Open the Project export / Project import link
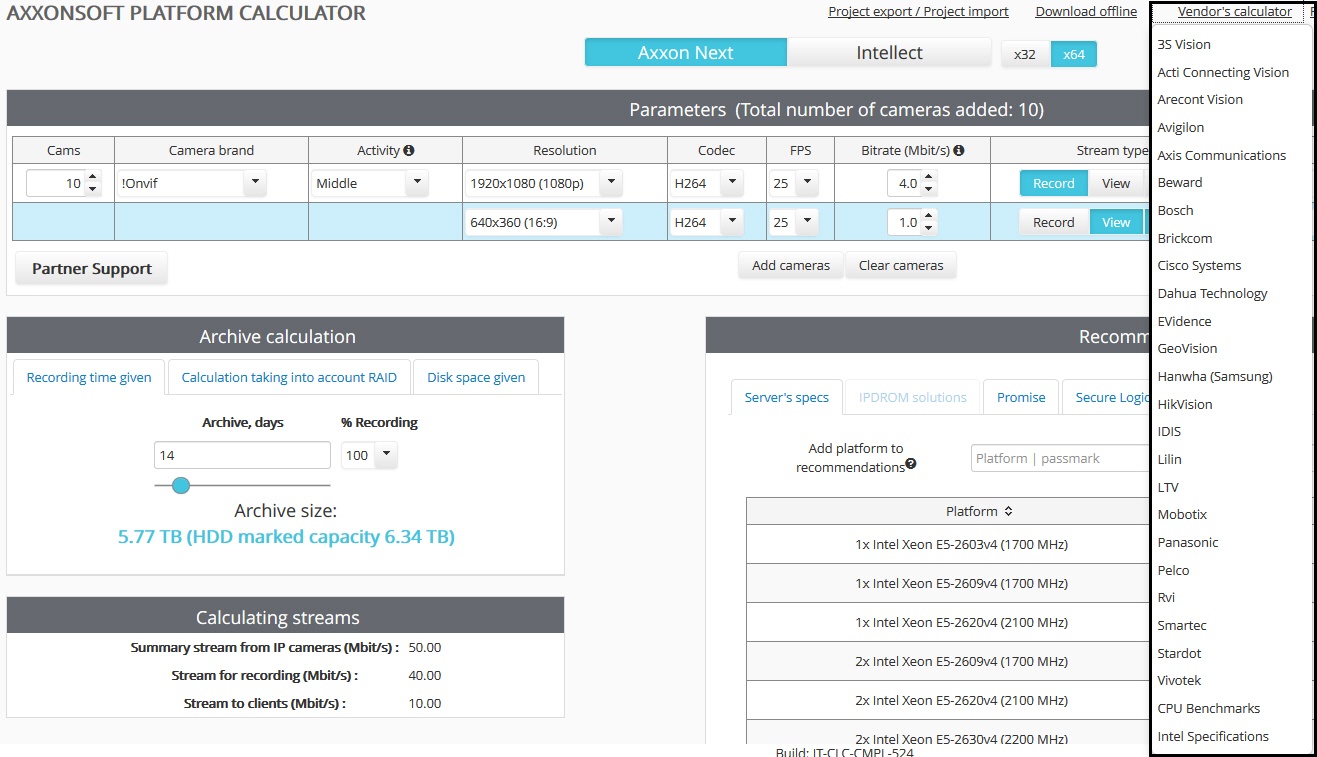 pyautogui.click(x=917, y=12)
